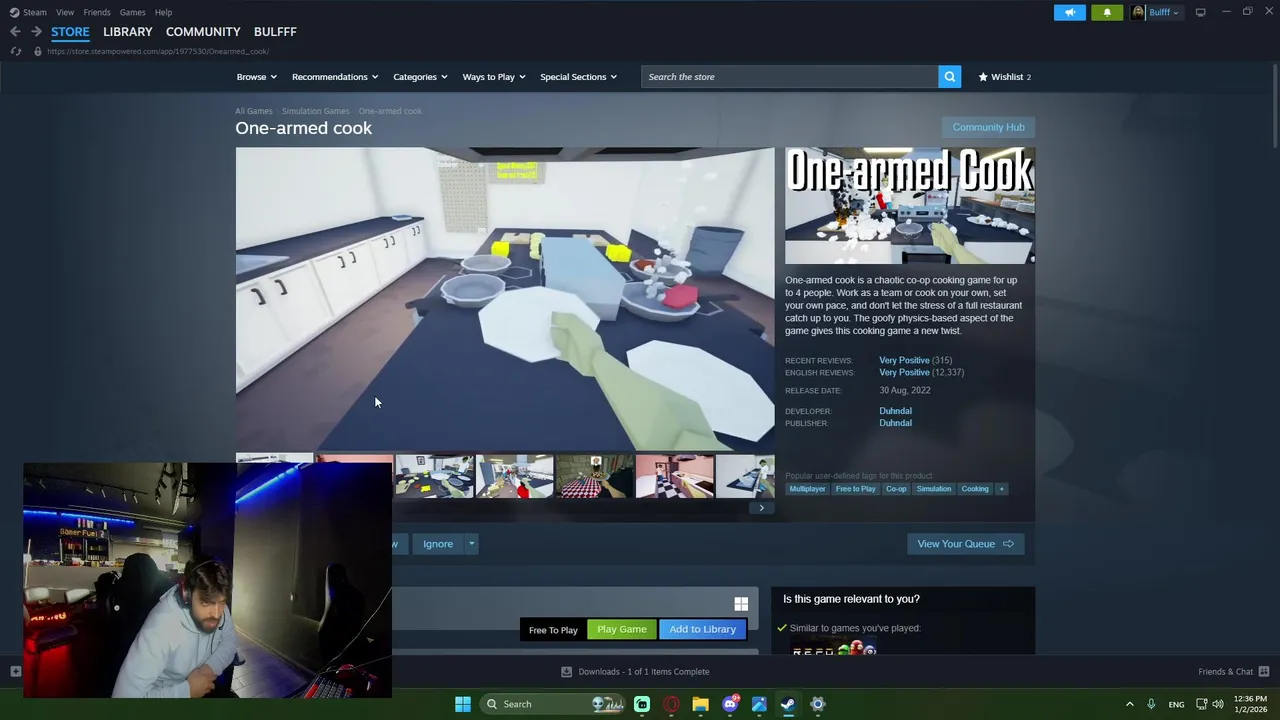
Task: Click the Co-op tag
Action: click(896, 489)
